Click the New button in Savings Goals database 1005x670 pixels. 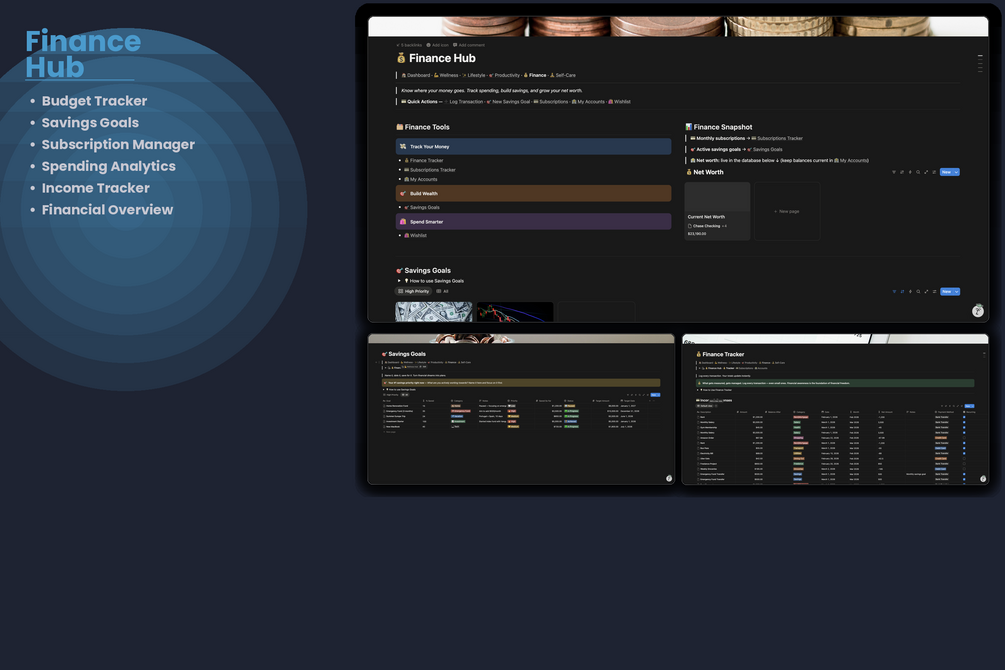tap(947, 292)
